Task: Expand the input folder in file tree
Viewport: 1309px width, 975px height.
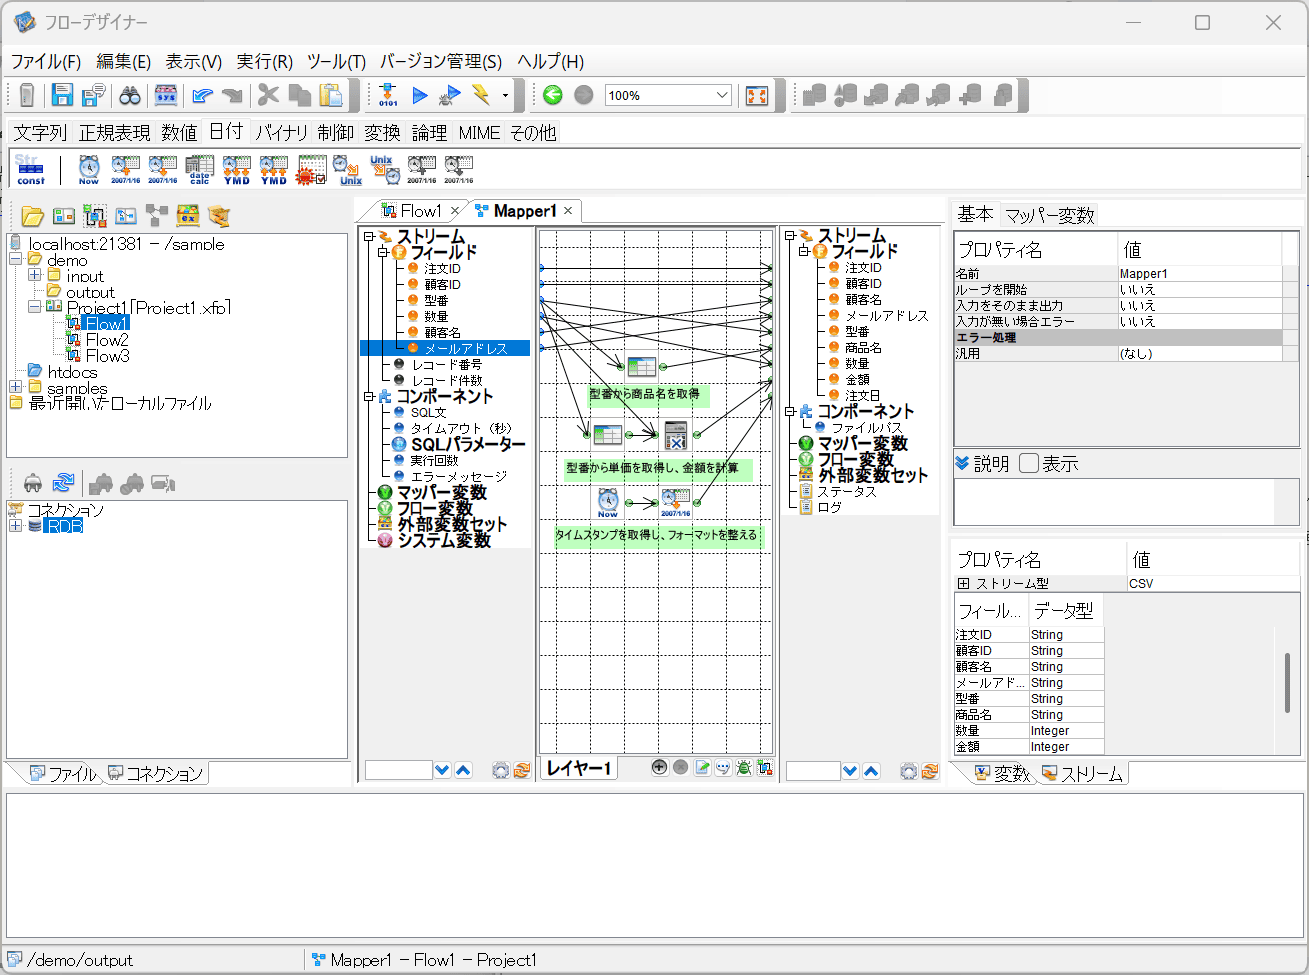Action: click(x=35, y=275)
